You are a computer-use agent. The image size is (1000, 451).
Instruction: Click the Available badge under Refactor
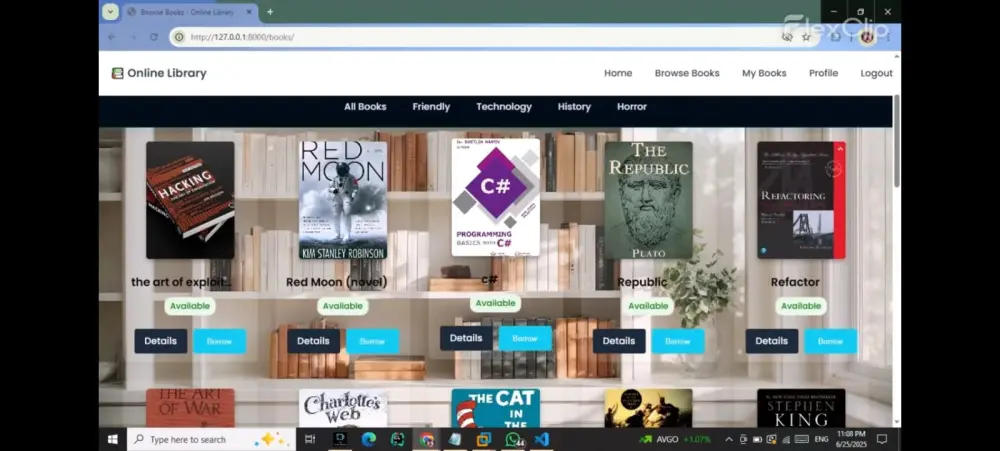tap(801, 306)
